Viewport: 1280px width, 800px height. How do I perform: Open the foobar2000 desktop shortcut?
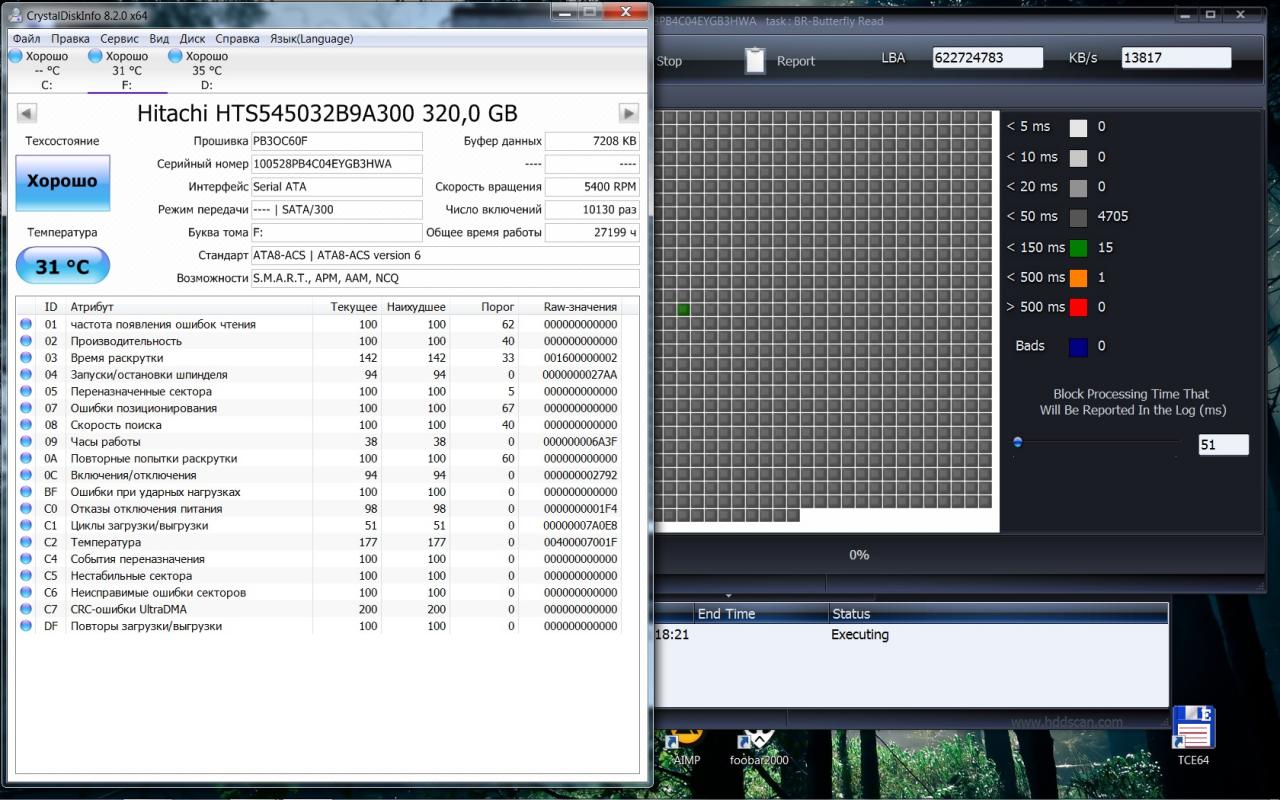point(759,748)
